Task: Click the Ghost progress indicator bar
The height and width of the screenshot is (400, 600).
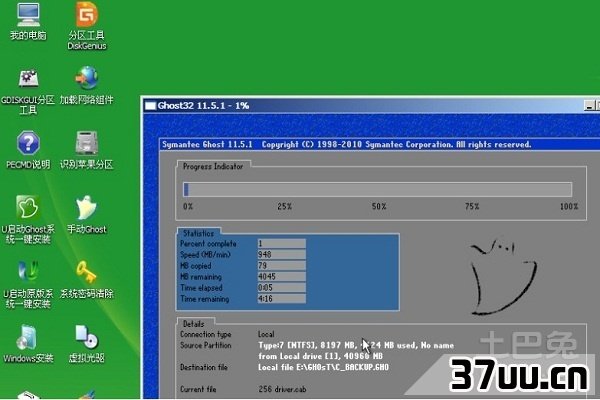Action: (378, 189)
